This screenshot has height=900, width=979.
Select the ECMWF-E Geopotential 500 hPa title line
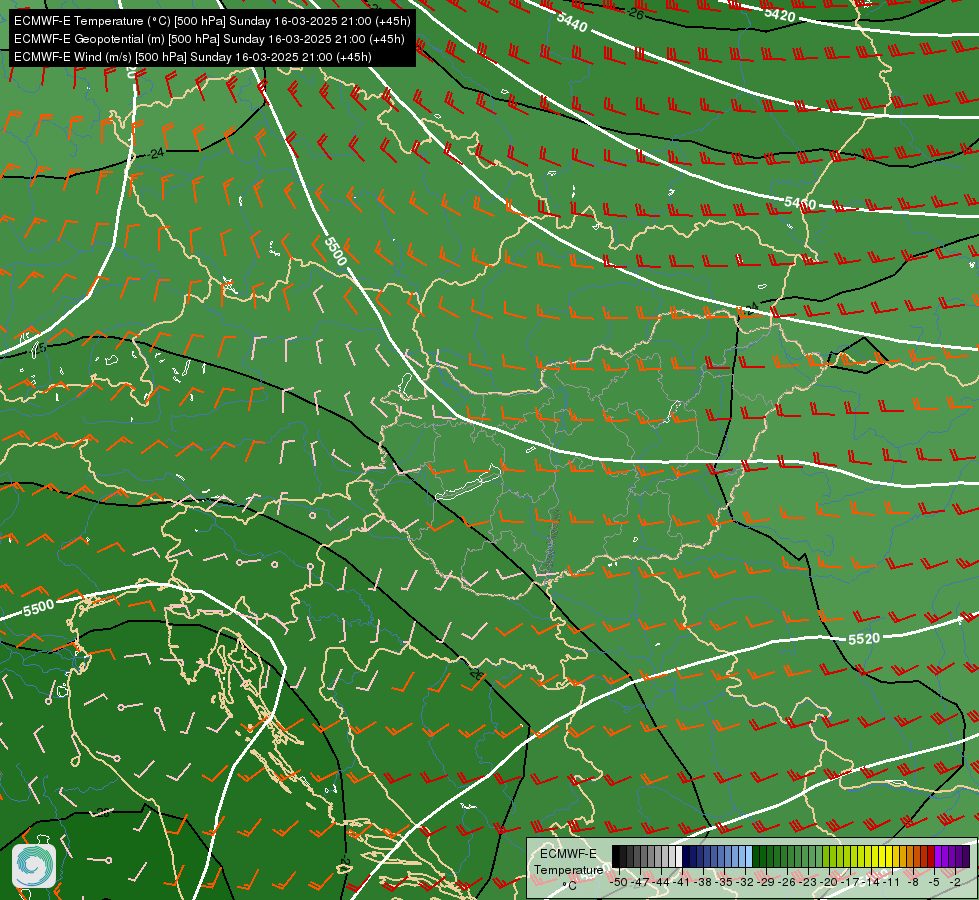tap(209, 39)
